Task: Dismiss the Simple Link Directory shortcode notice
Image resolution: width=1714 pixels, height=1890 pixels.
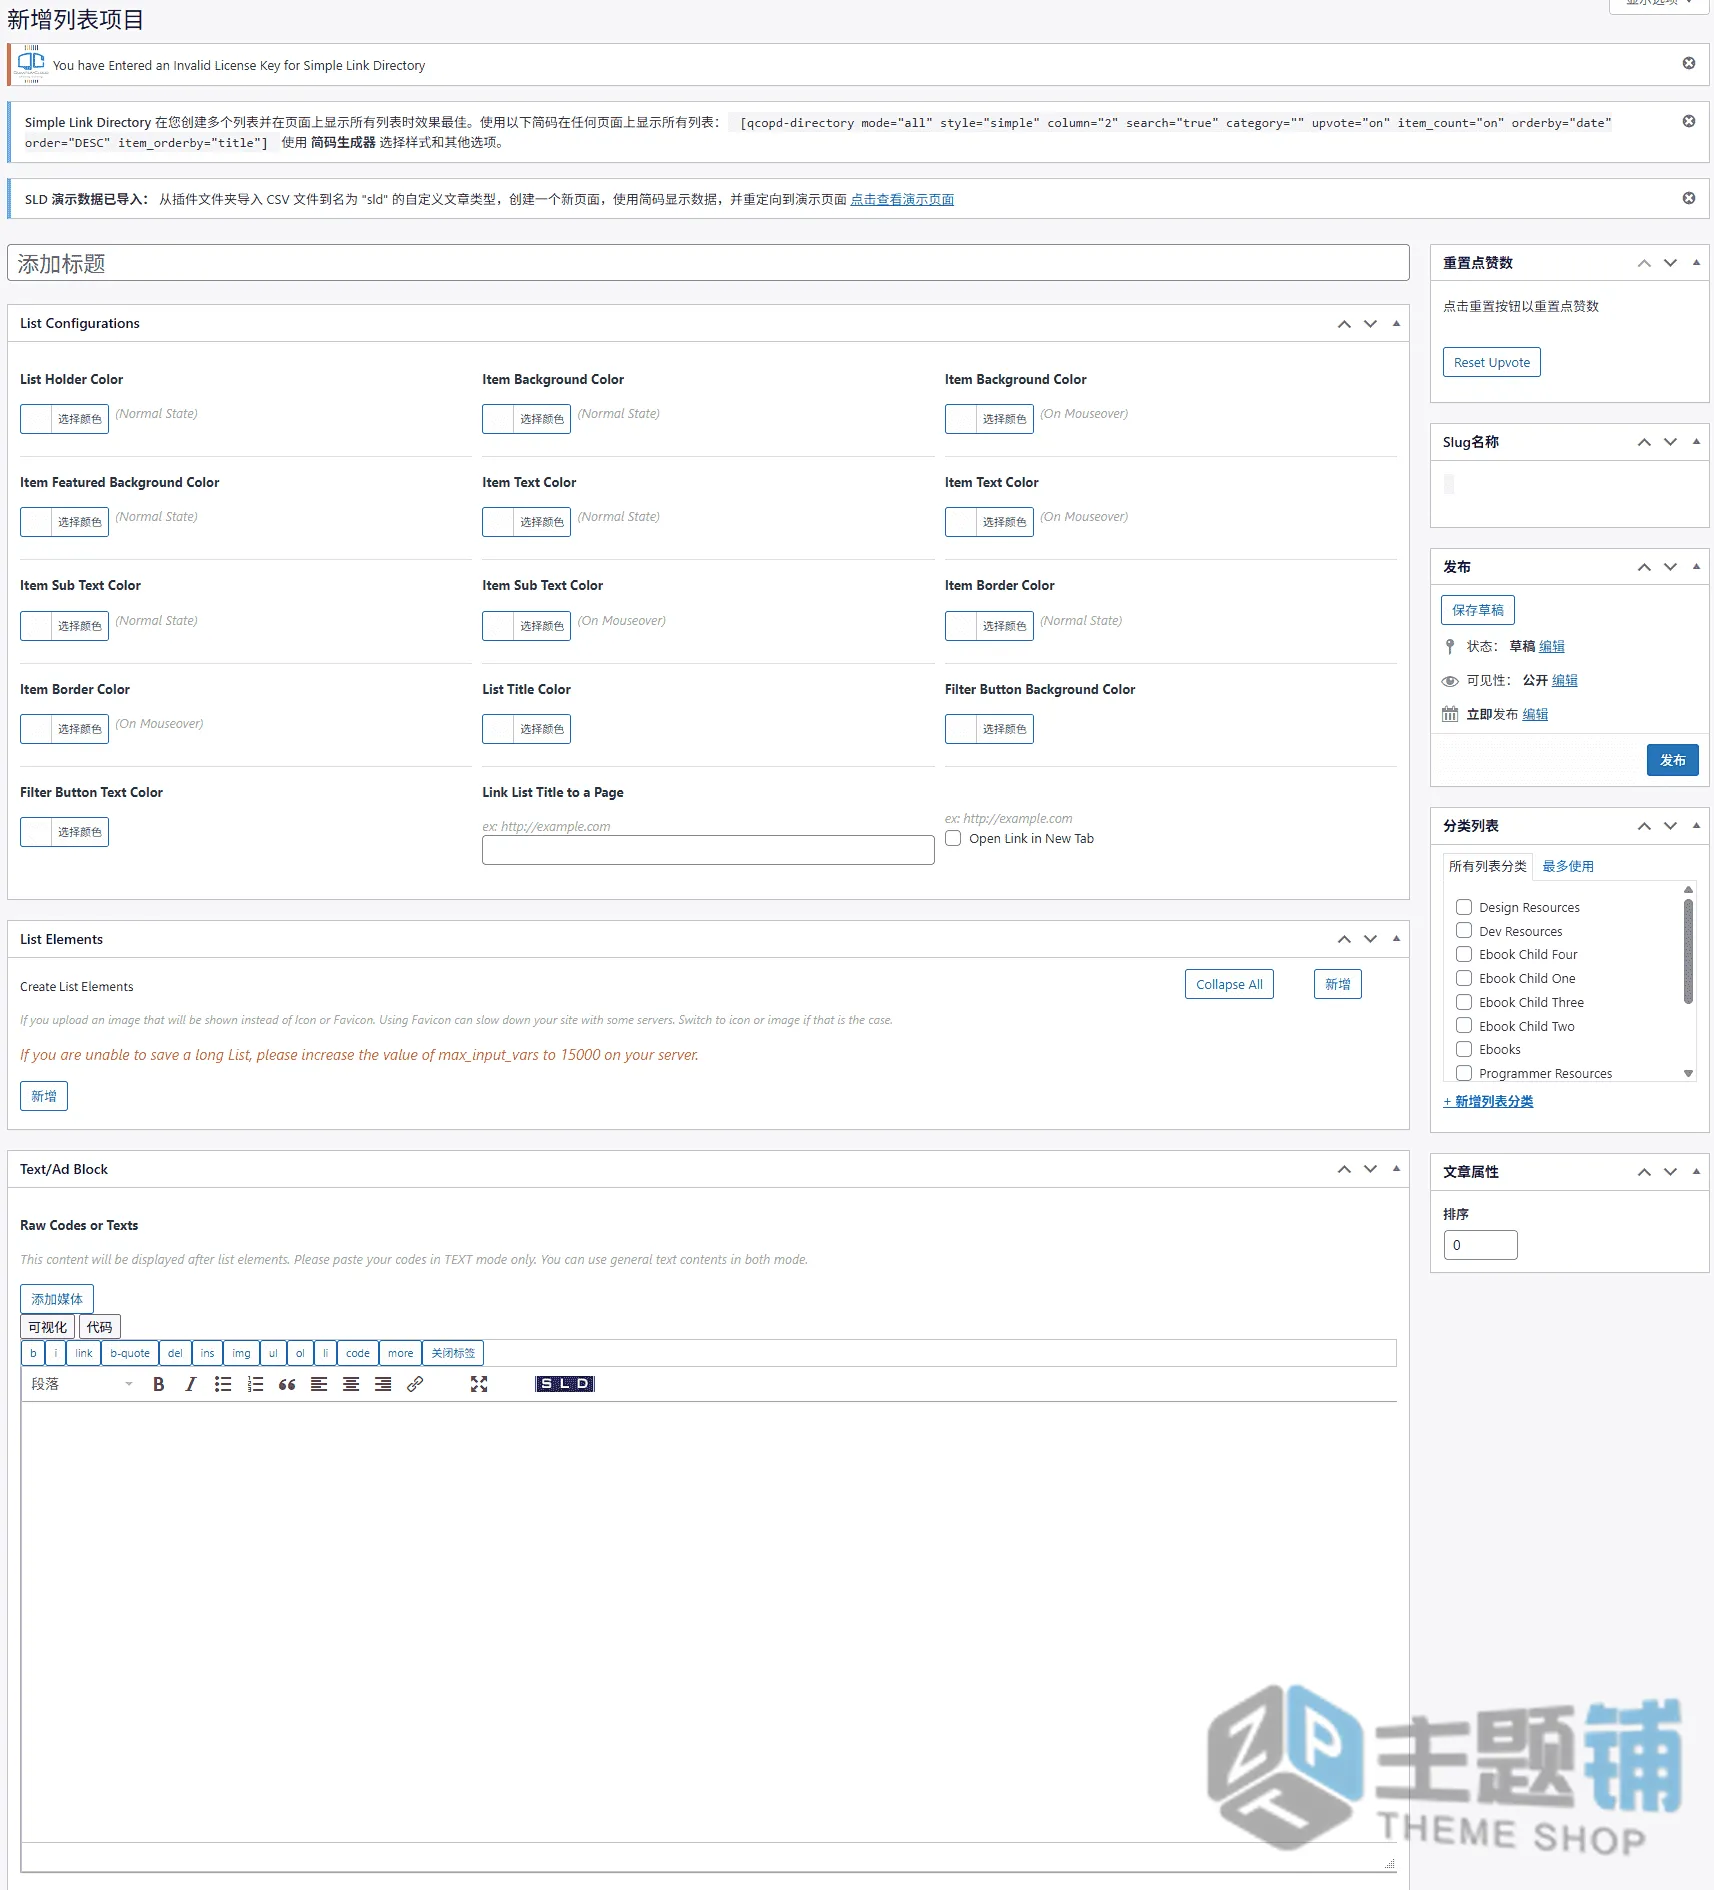Action: pyautogui.click(x=1689, y=121)
